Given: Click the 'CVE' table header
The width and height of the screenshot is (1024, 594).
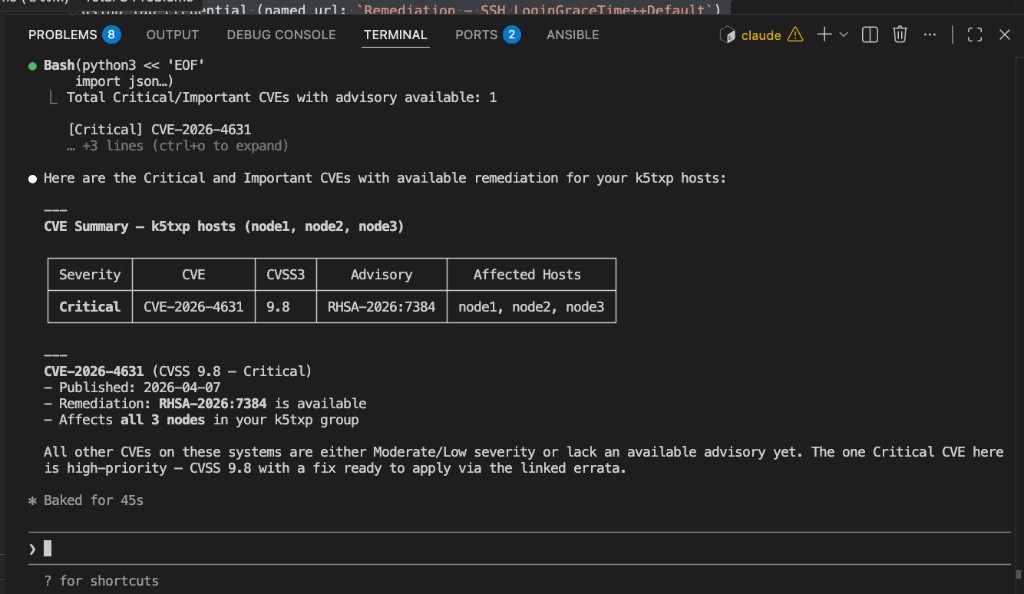Looking at the screenshot, I should pos(193,275).
